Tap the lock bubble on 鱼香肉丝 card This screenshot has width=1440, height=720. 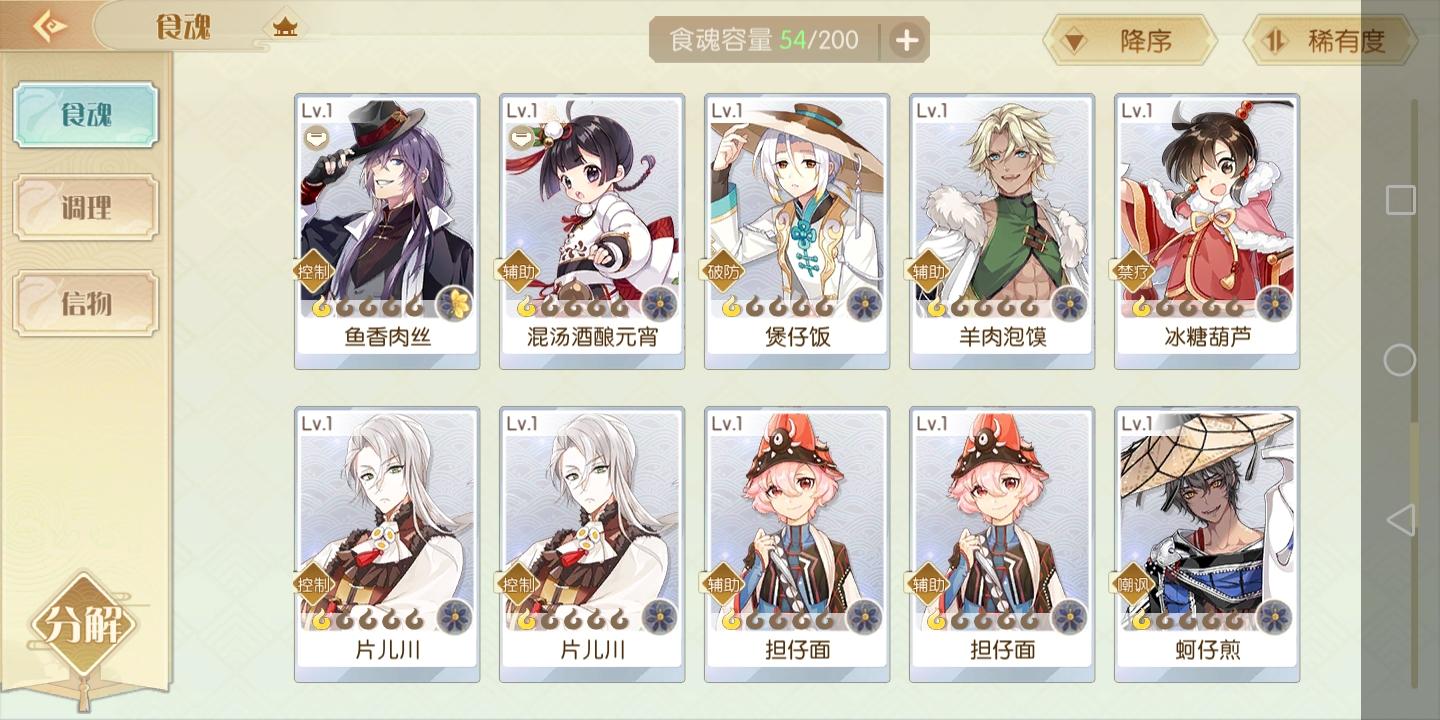[x=315, y=138]
